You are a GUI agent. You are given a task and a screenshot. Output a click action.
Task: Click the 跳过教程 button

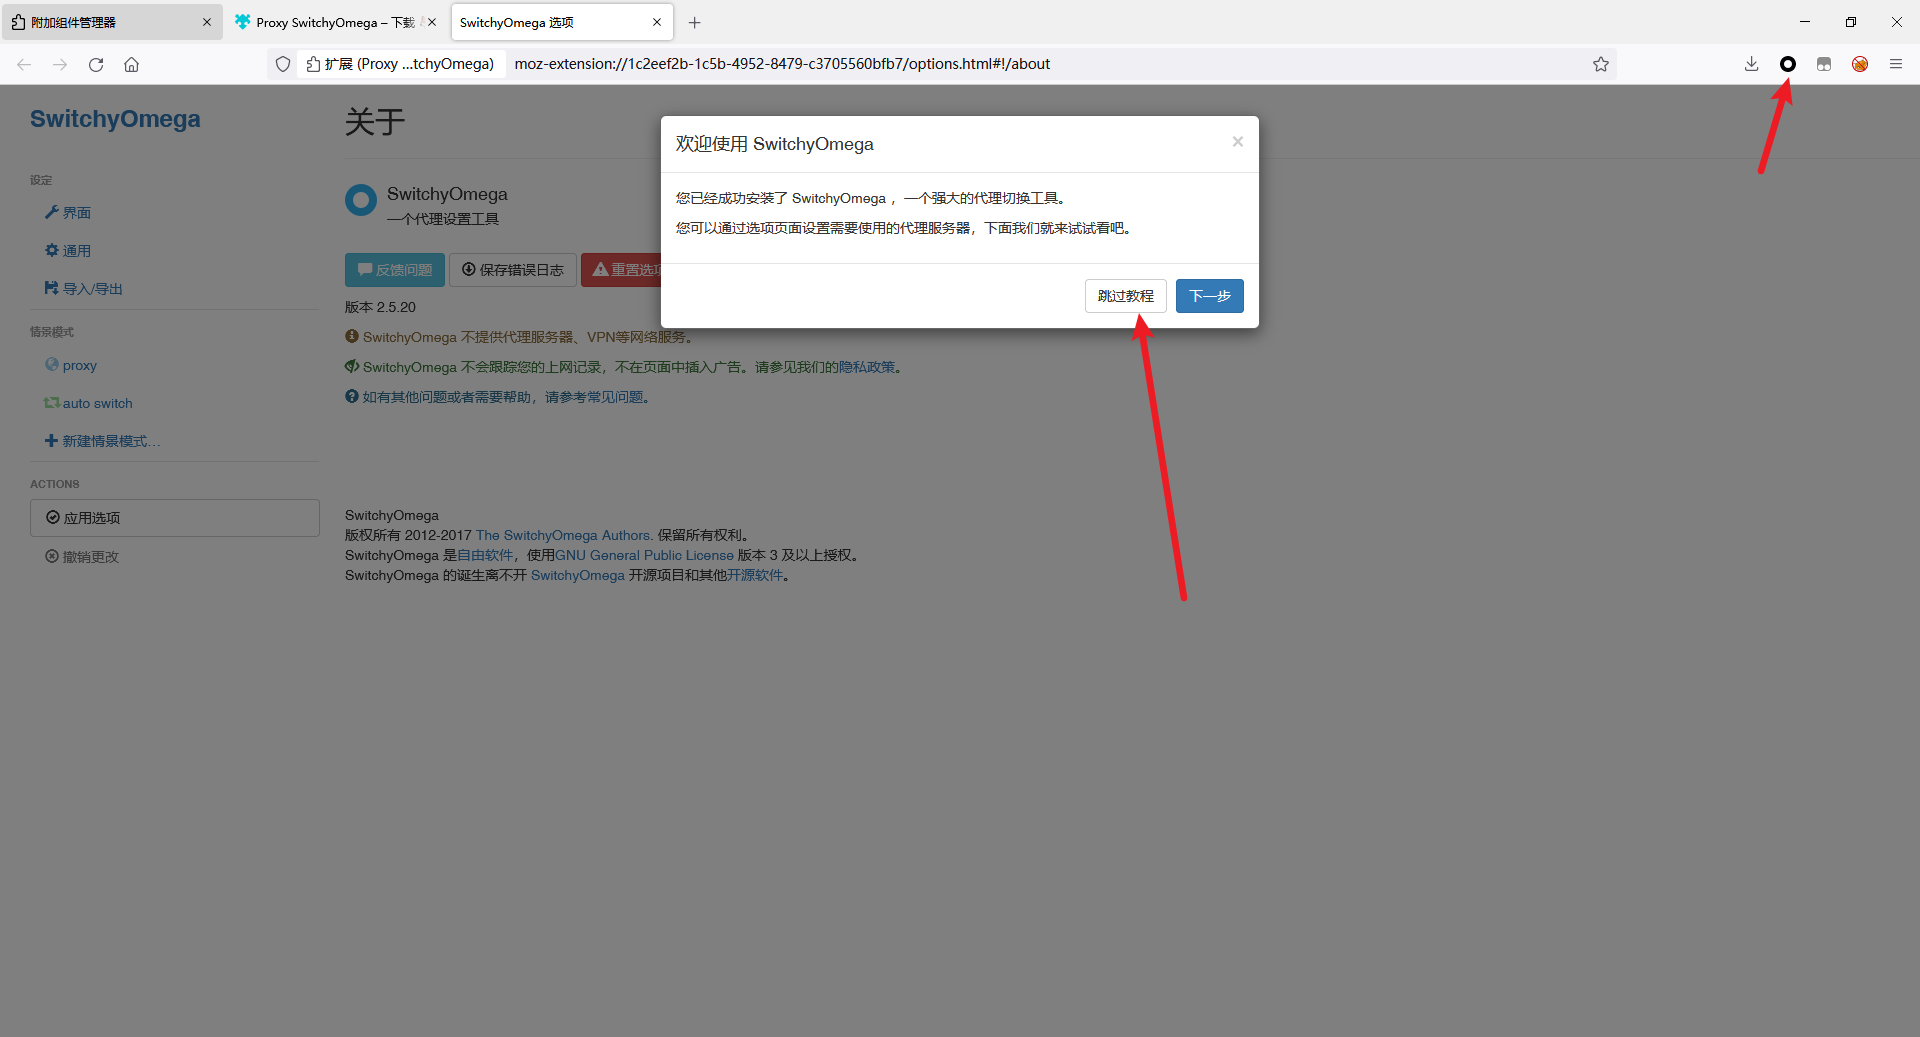click(1126, 296)
